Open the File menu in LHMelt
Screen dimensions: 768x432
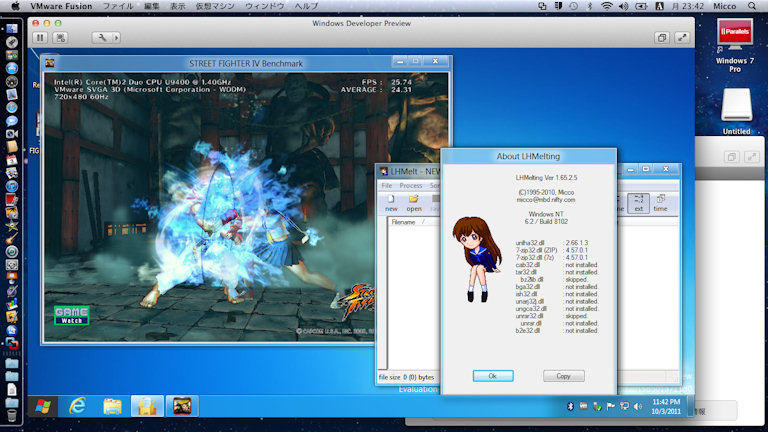tap(387, 186)
